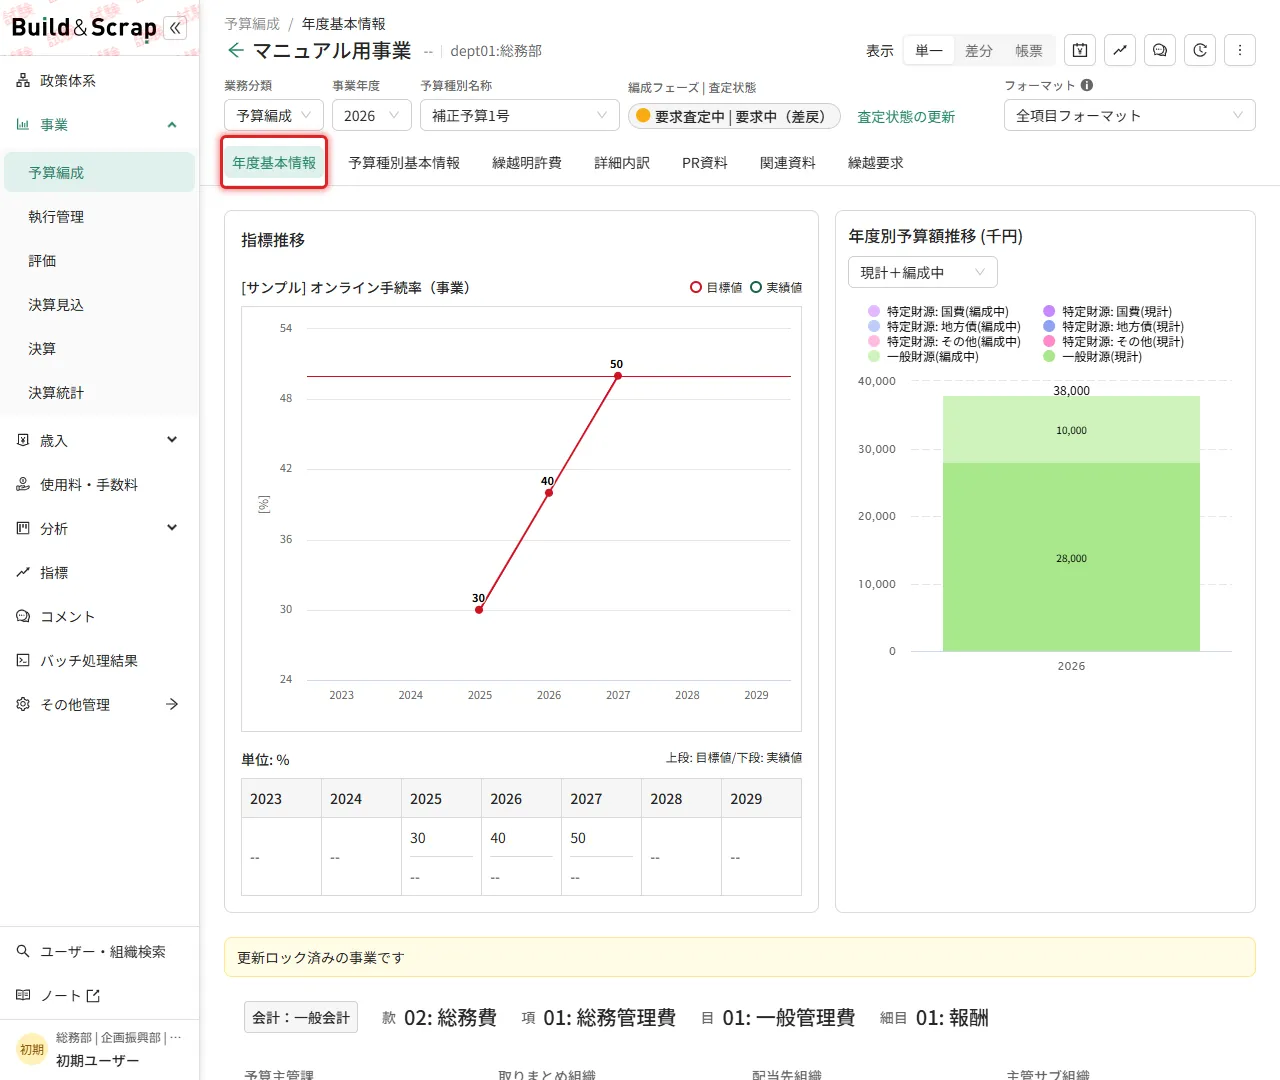The width and height of the screenshot is (1280, 1080).
Task: Switch to the 予算種別基本情報 tab
Action: (x=404, y=163)
